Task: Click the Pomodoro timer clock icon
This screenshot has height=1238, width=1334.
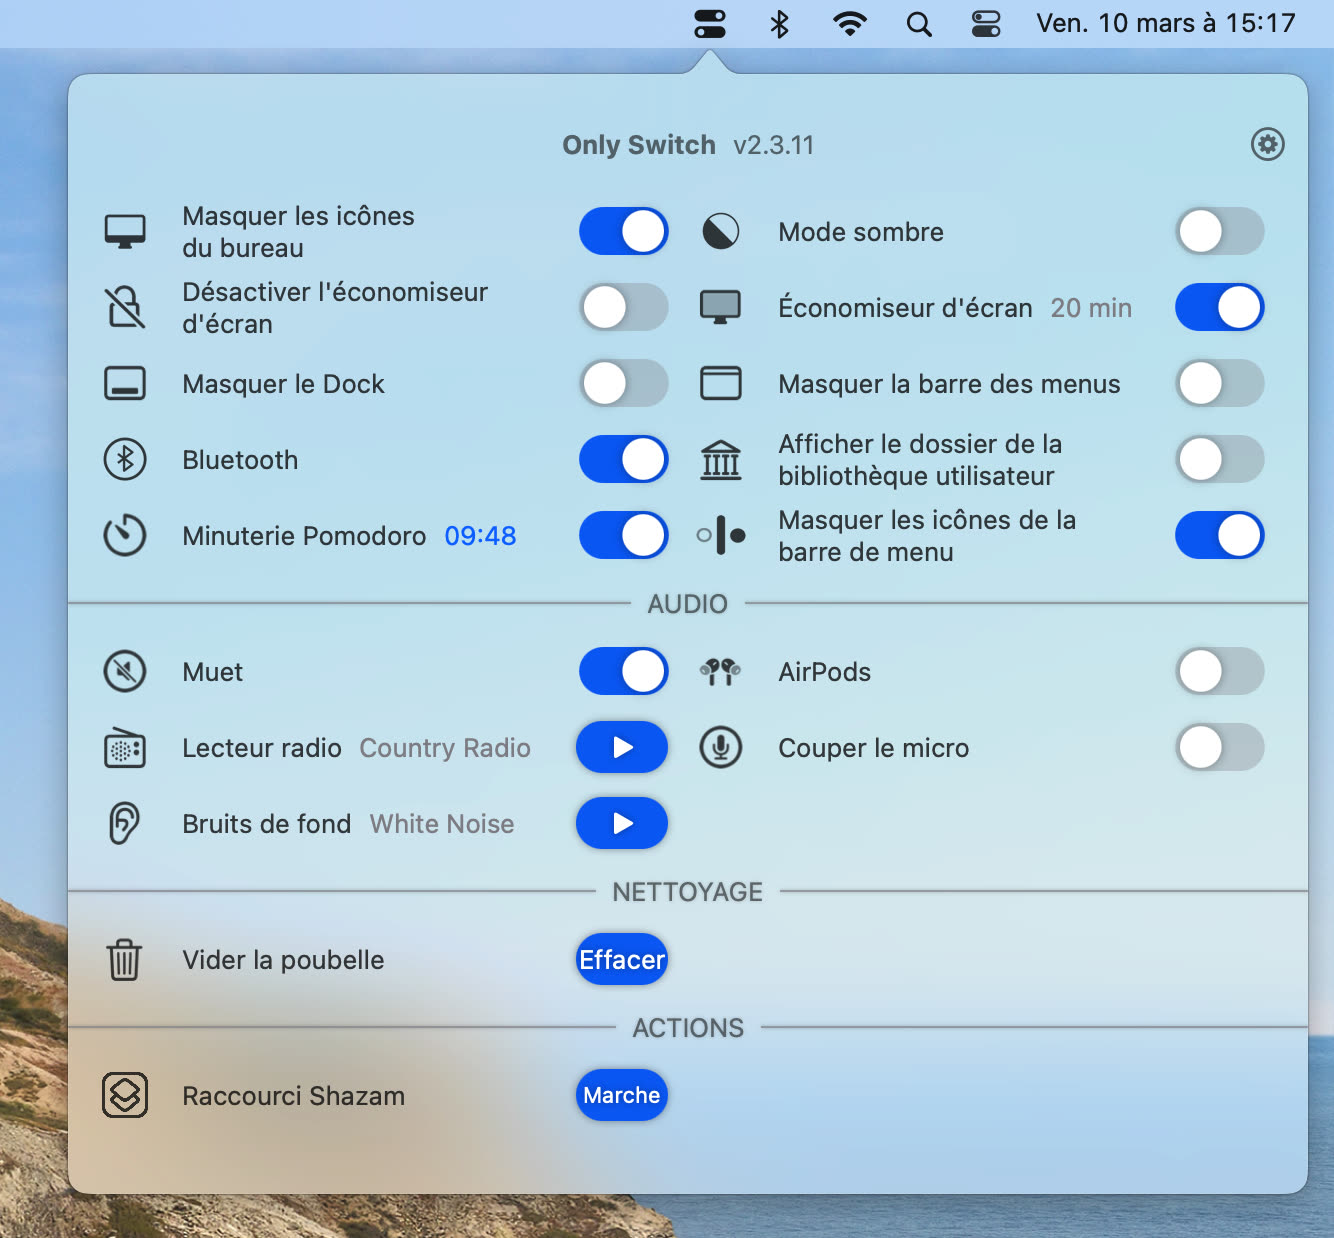Action: 124,535
